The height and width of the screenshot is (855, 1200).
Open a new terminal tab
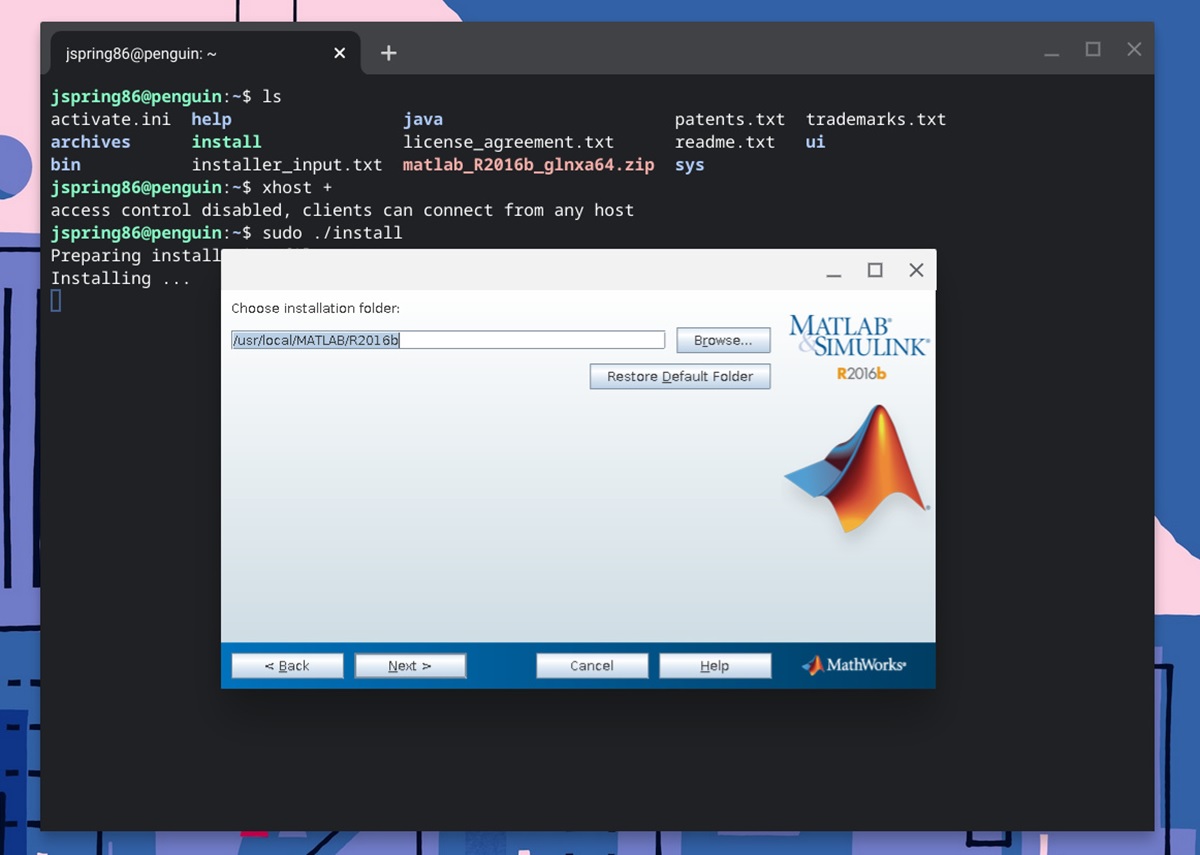388,52
